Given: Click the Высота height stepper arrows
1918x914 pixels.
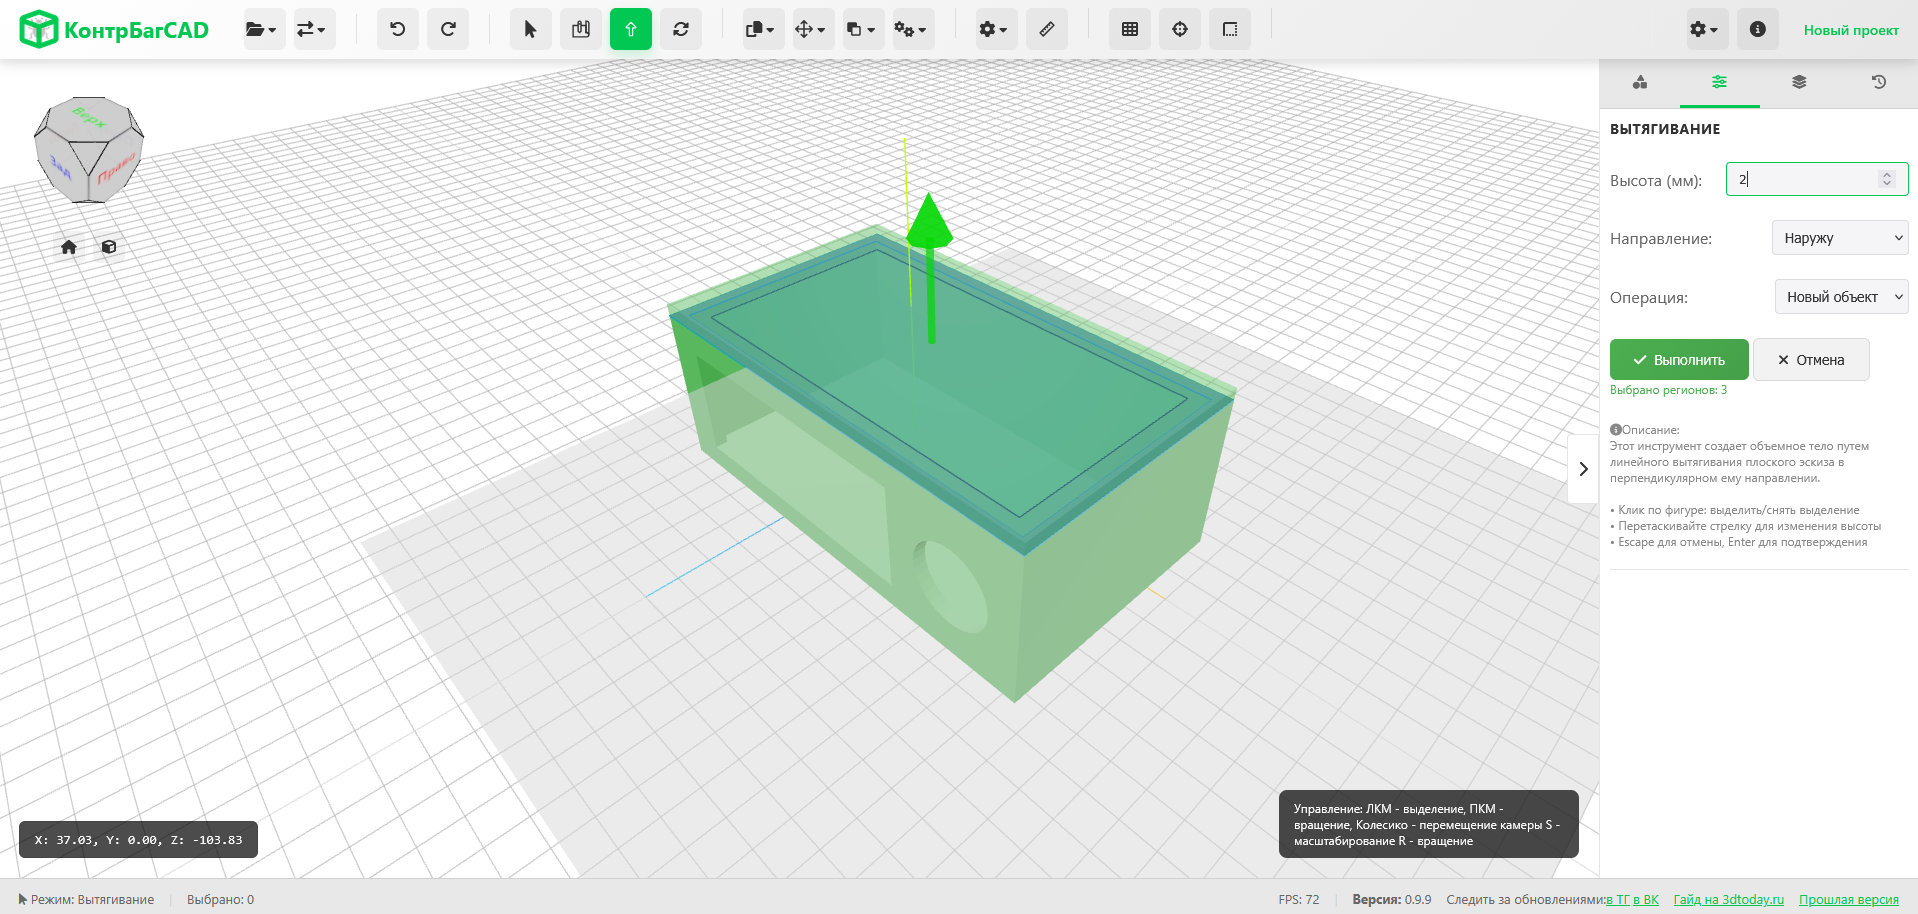Looking at the screenshot, I should tap(1887, 179).
